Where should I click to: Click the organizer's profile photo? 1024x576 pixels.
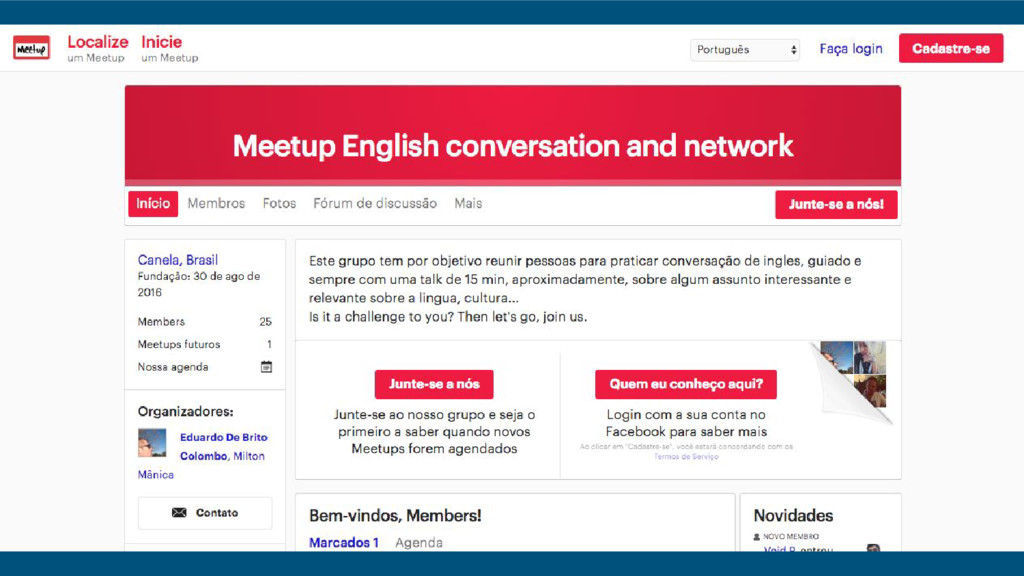point(152,442)
